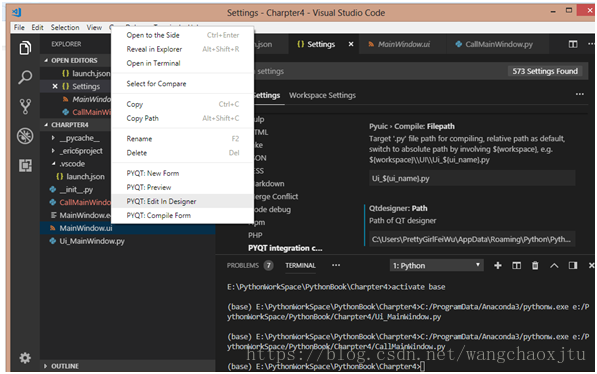Open the Extensions activity bar icon
This screenshot has height=374, width=597.
click(x=25, y=165)
